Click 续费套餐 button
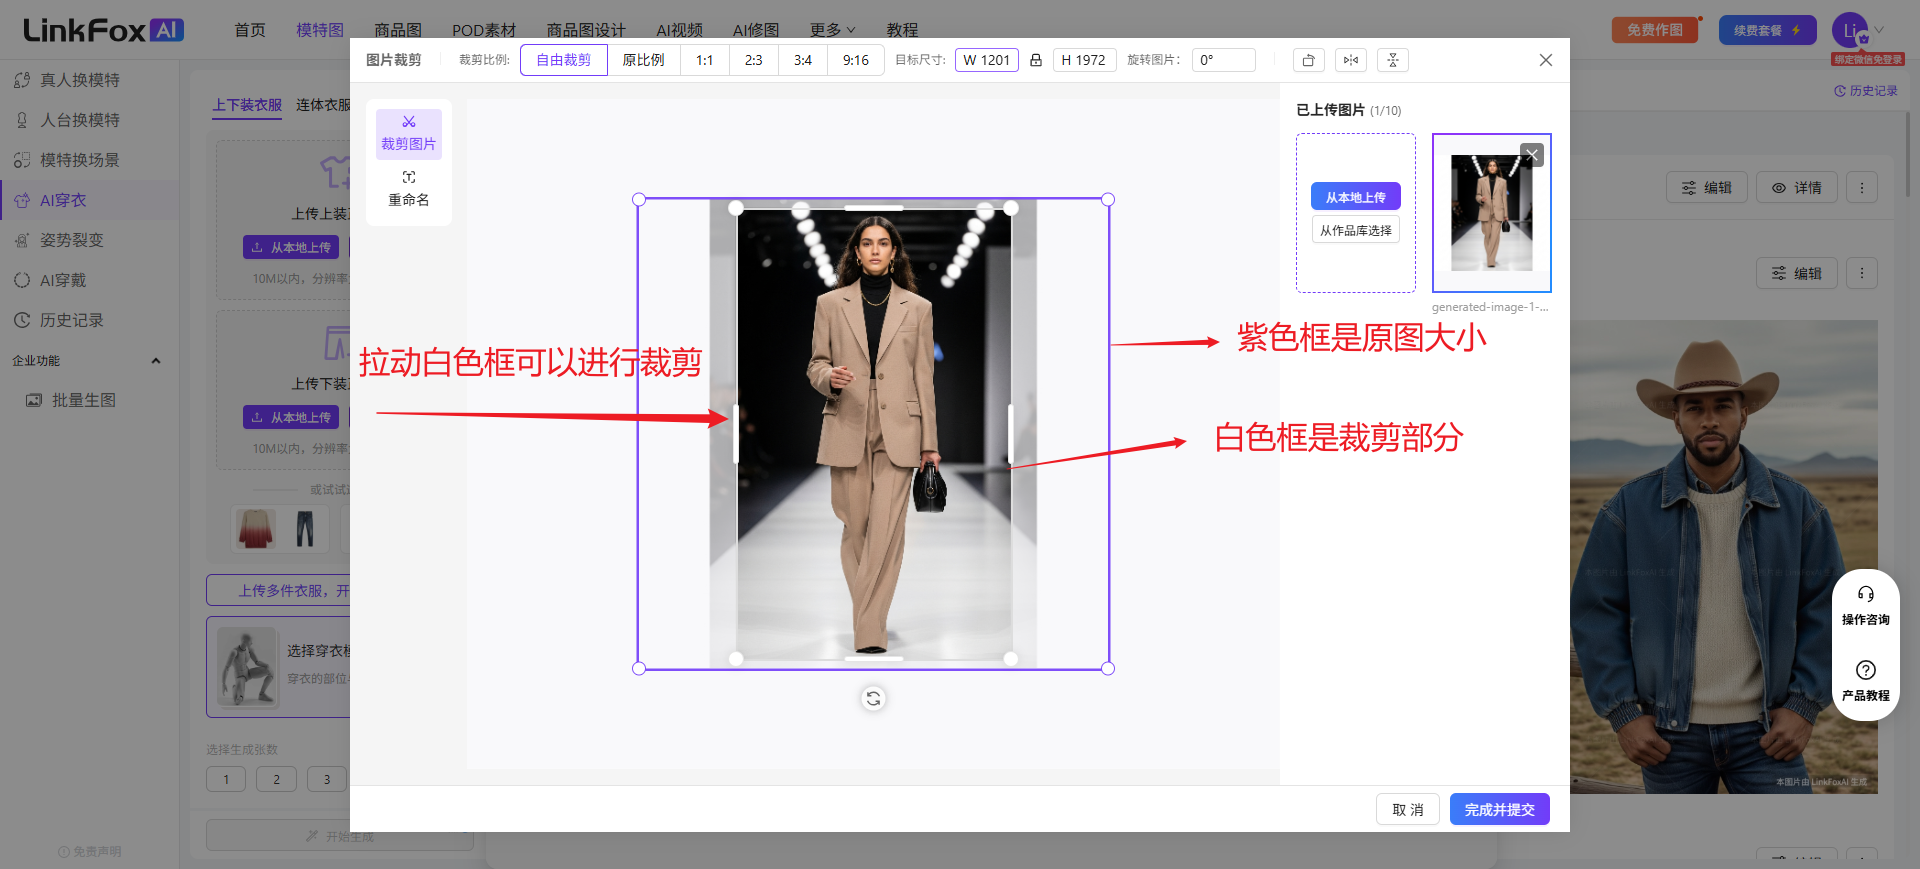The height and width of the screenshot is (869, 1920). (x=1767, y=30)
